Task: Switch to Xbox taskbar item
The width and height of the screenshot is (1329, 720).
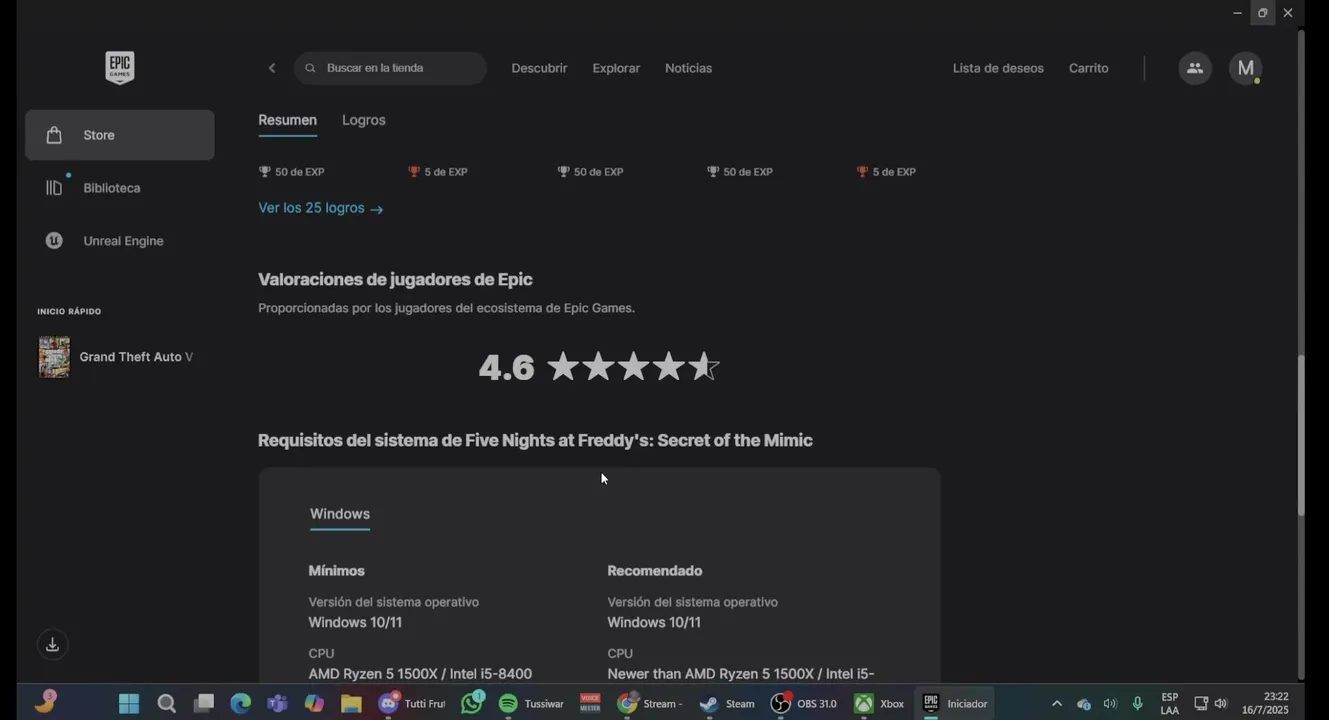Action: click(x=879, y=704)
